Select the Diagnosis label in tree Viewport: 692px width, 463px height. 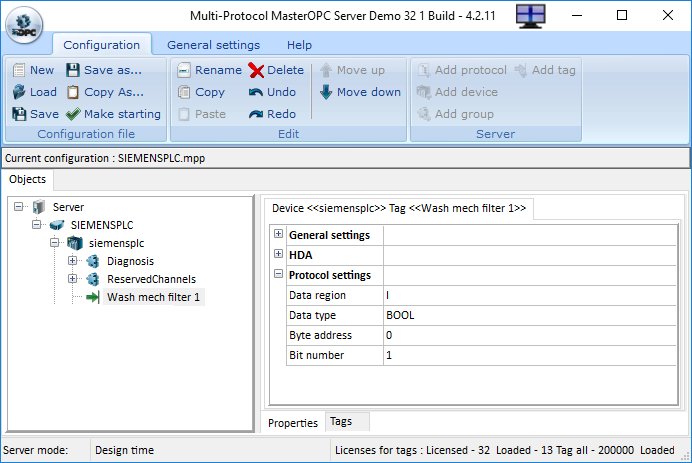click(x=131, y=261)
